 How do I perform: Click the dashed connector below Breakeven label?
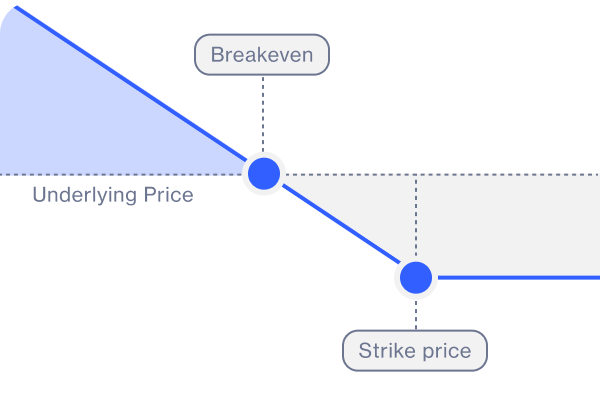pyautogui.click(x=263, y=115)
